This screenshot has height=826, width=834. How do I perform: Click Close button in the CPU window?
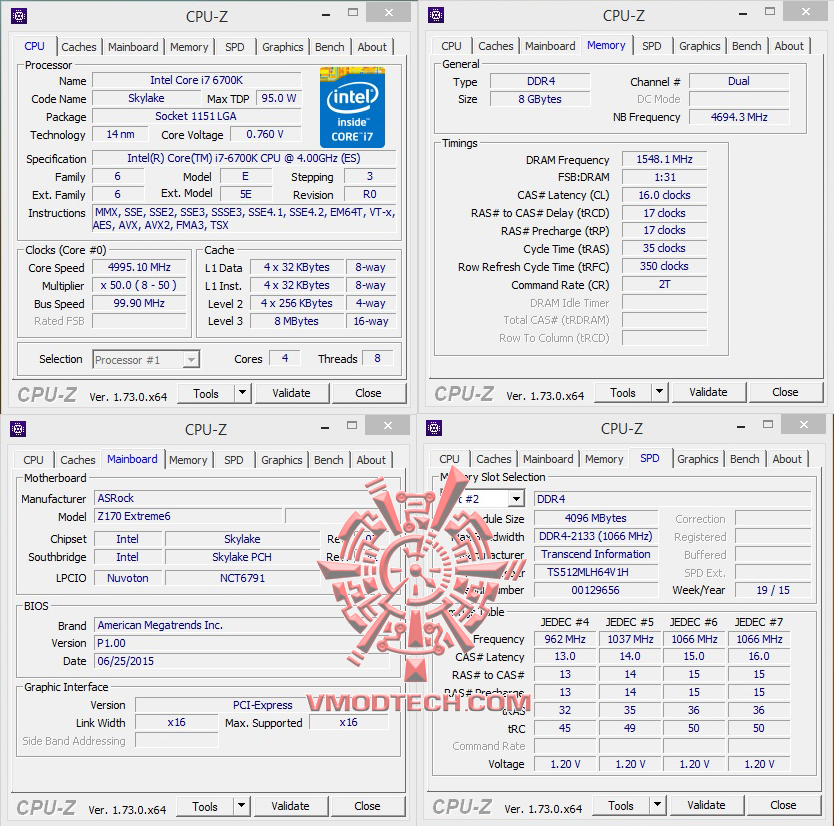coord(368,393)
